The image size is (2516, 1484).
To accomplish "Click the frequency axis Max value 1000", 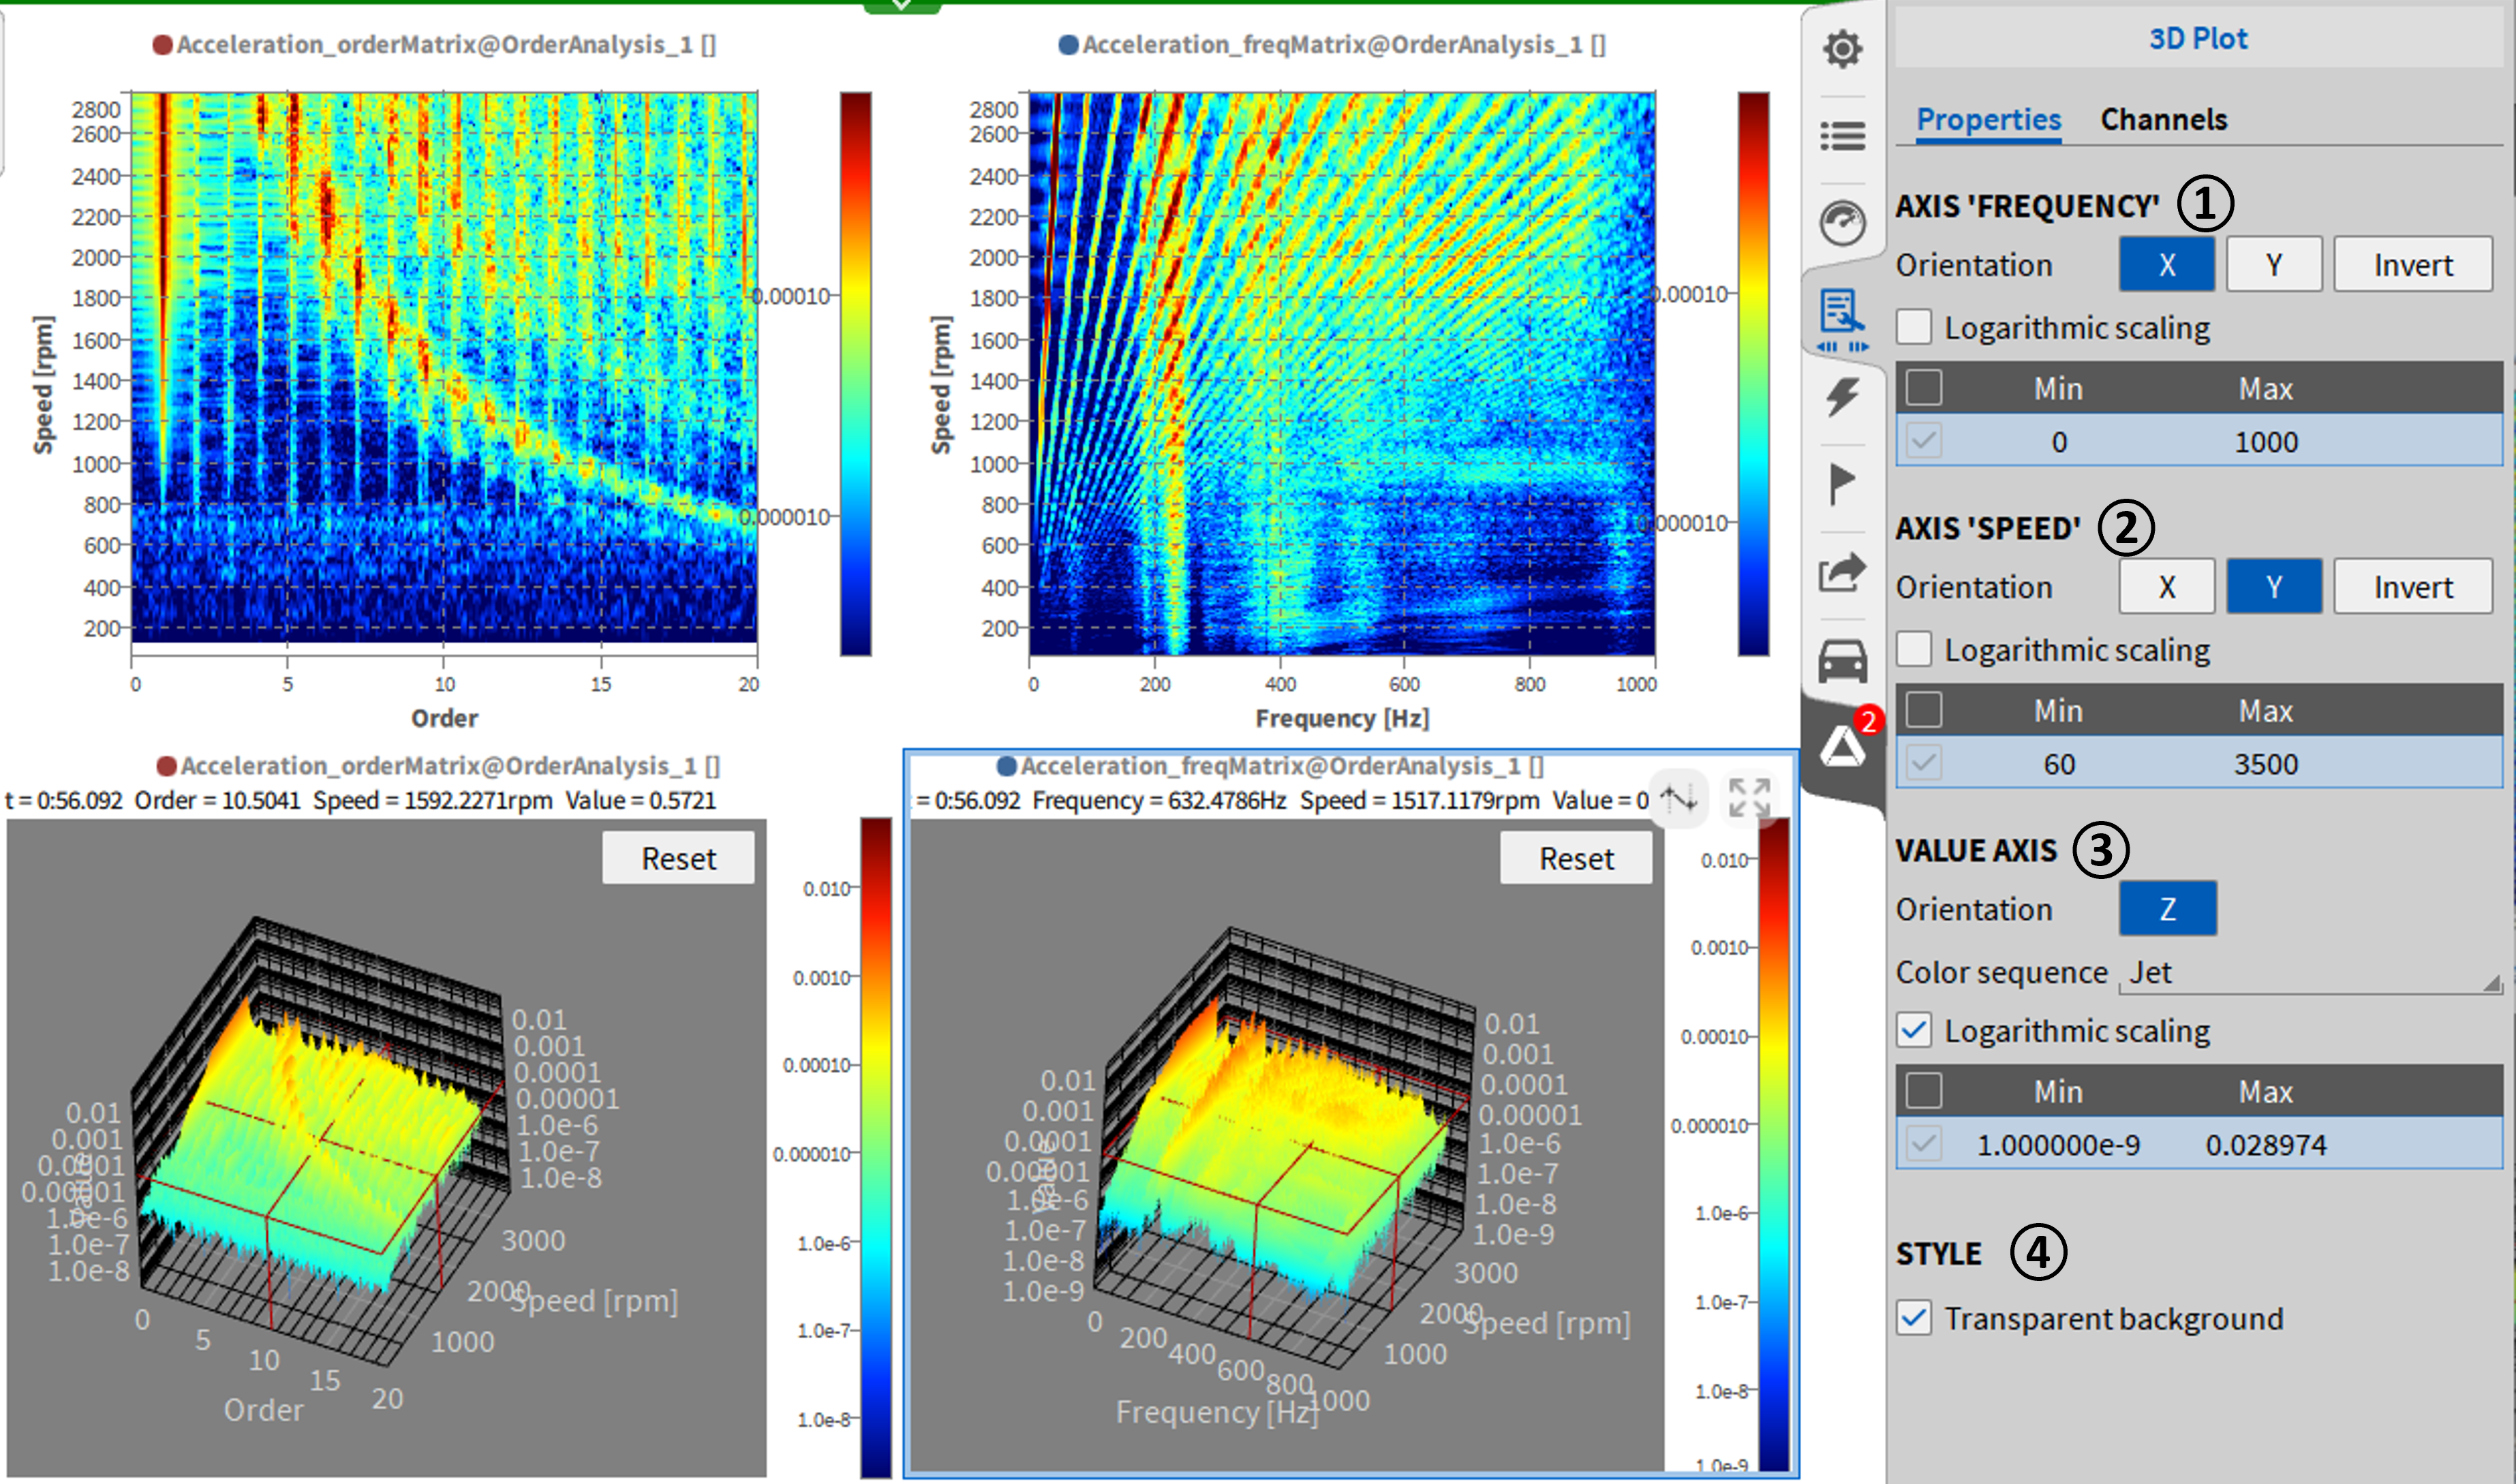I will click(2265, 442).
